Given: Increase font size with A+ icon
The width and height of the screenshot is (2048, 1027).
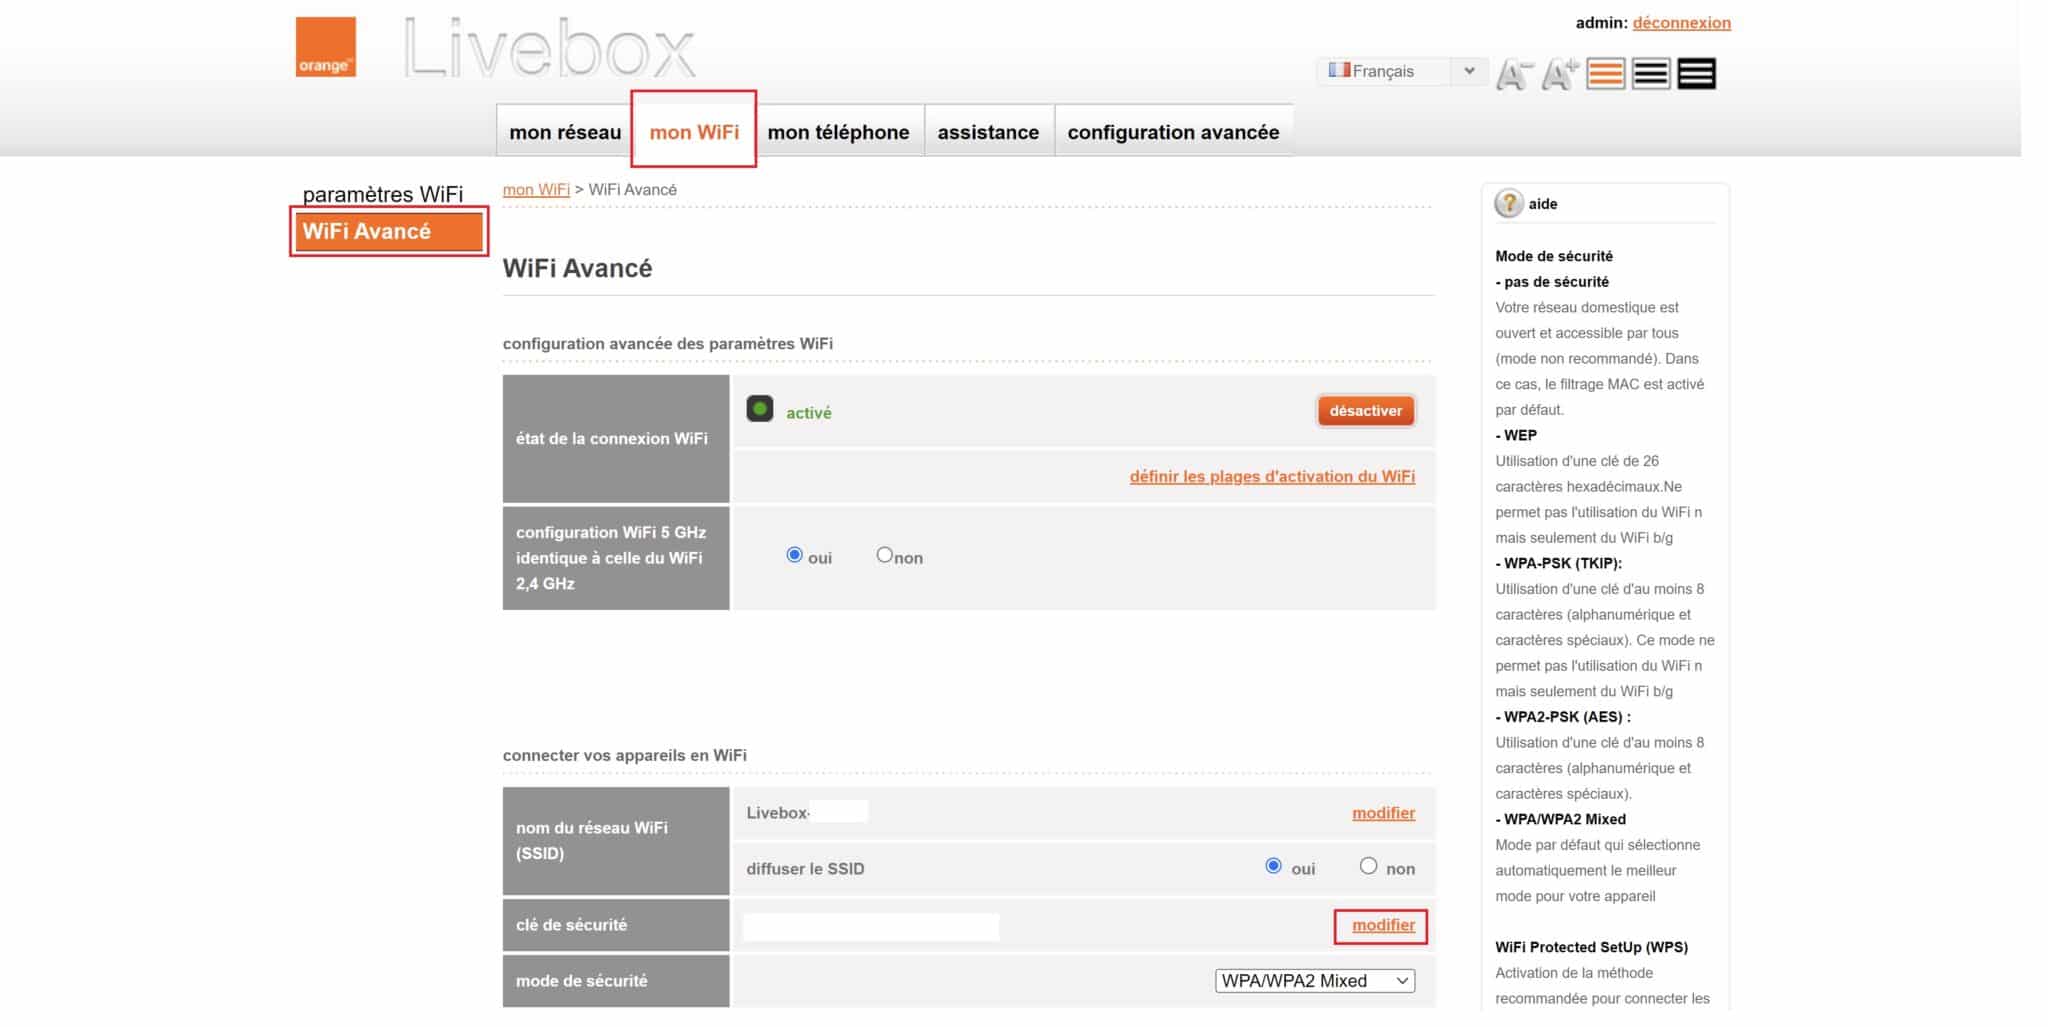Looking at the screenshot, I should click(1560, 74).
